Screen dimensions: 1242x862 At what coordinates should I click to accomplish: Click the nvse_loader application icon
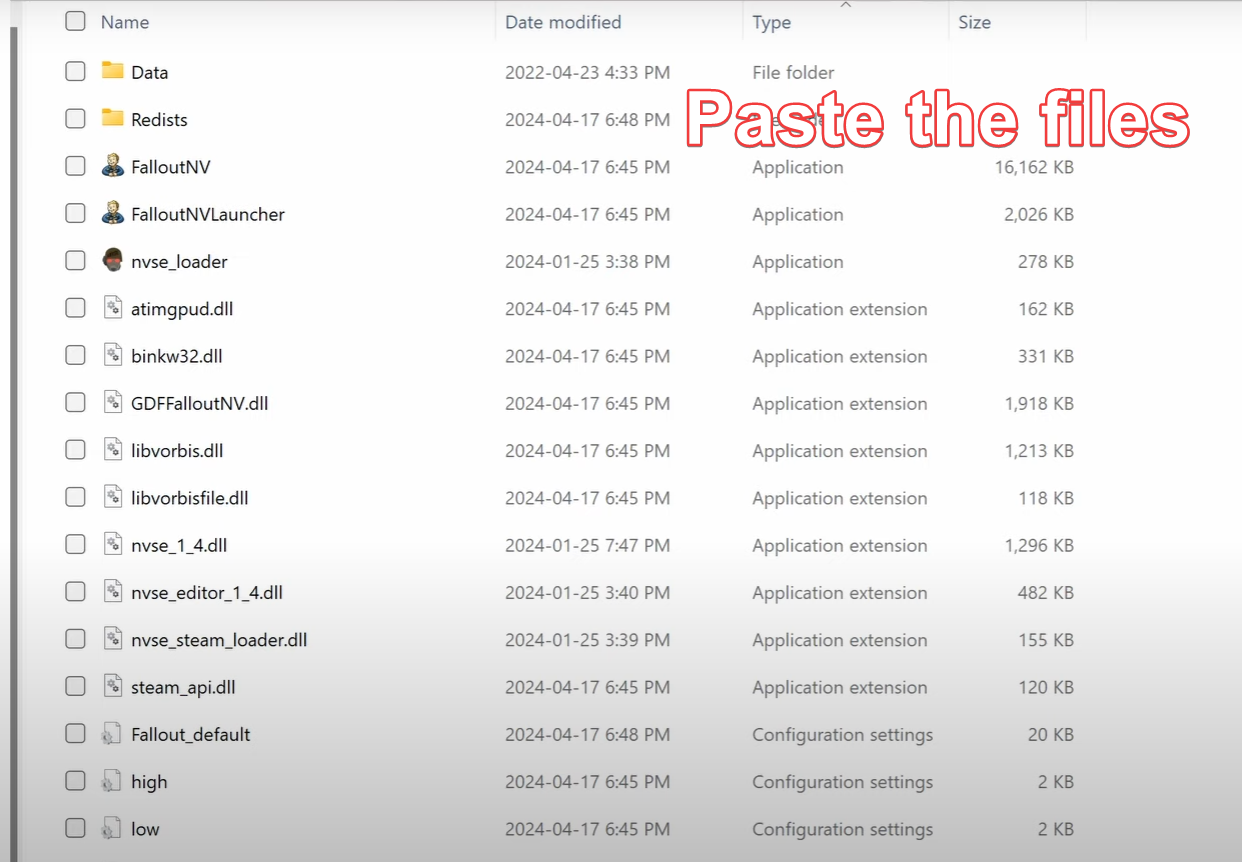click(113, 261)
